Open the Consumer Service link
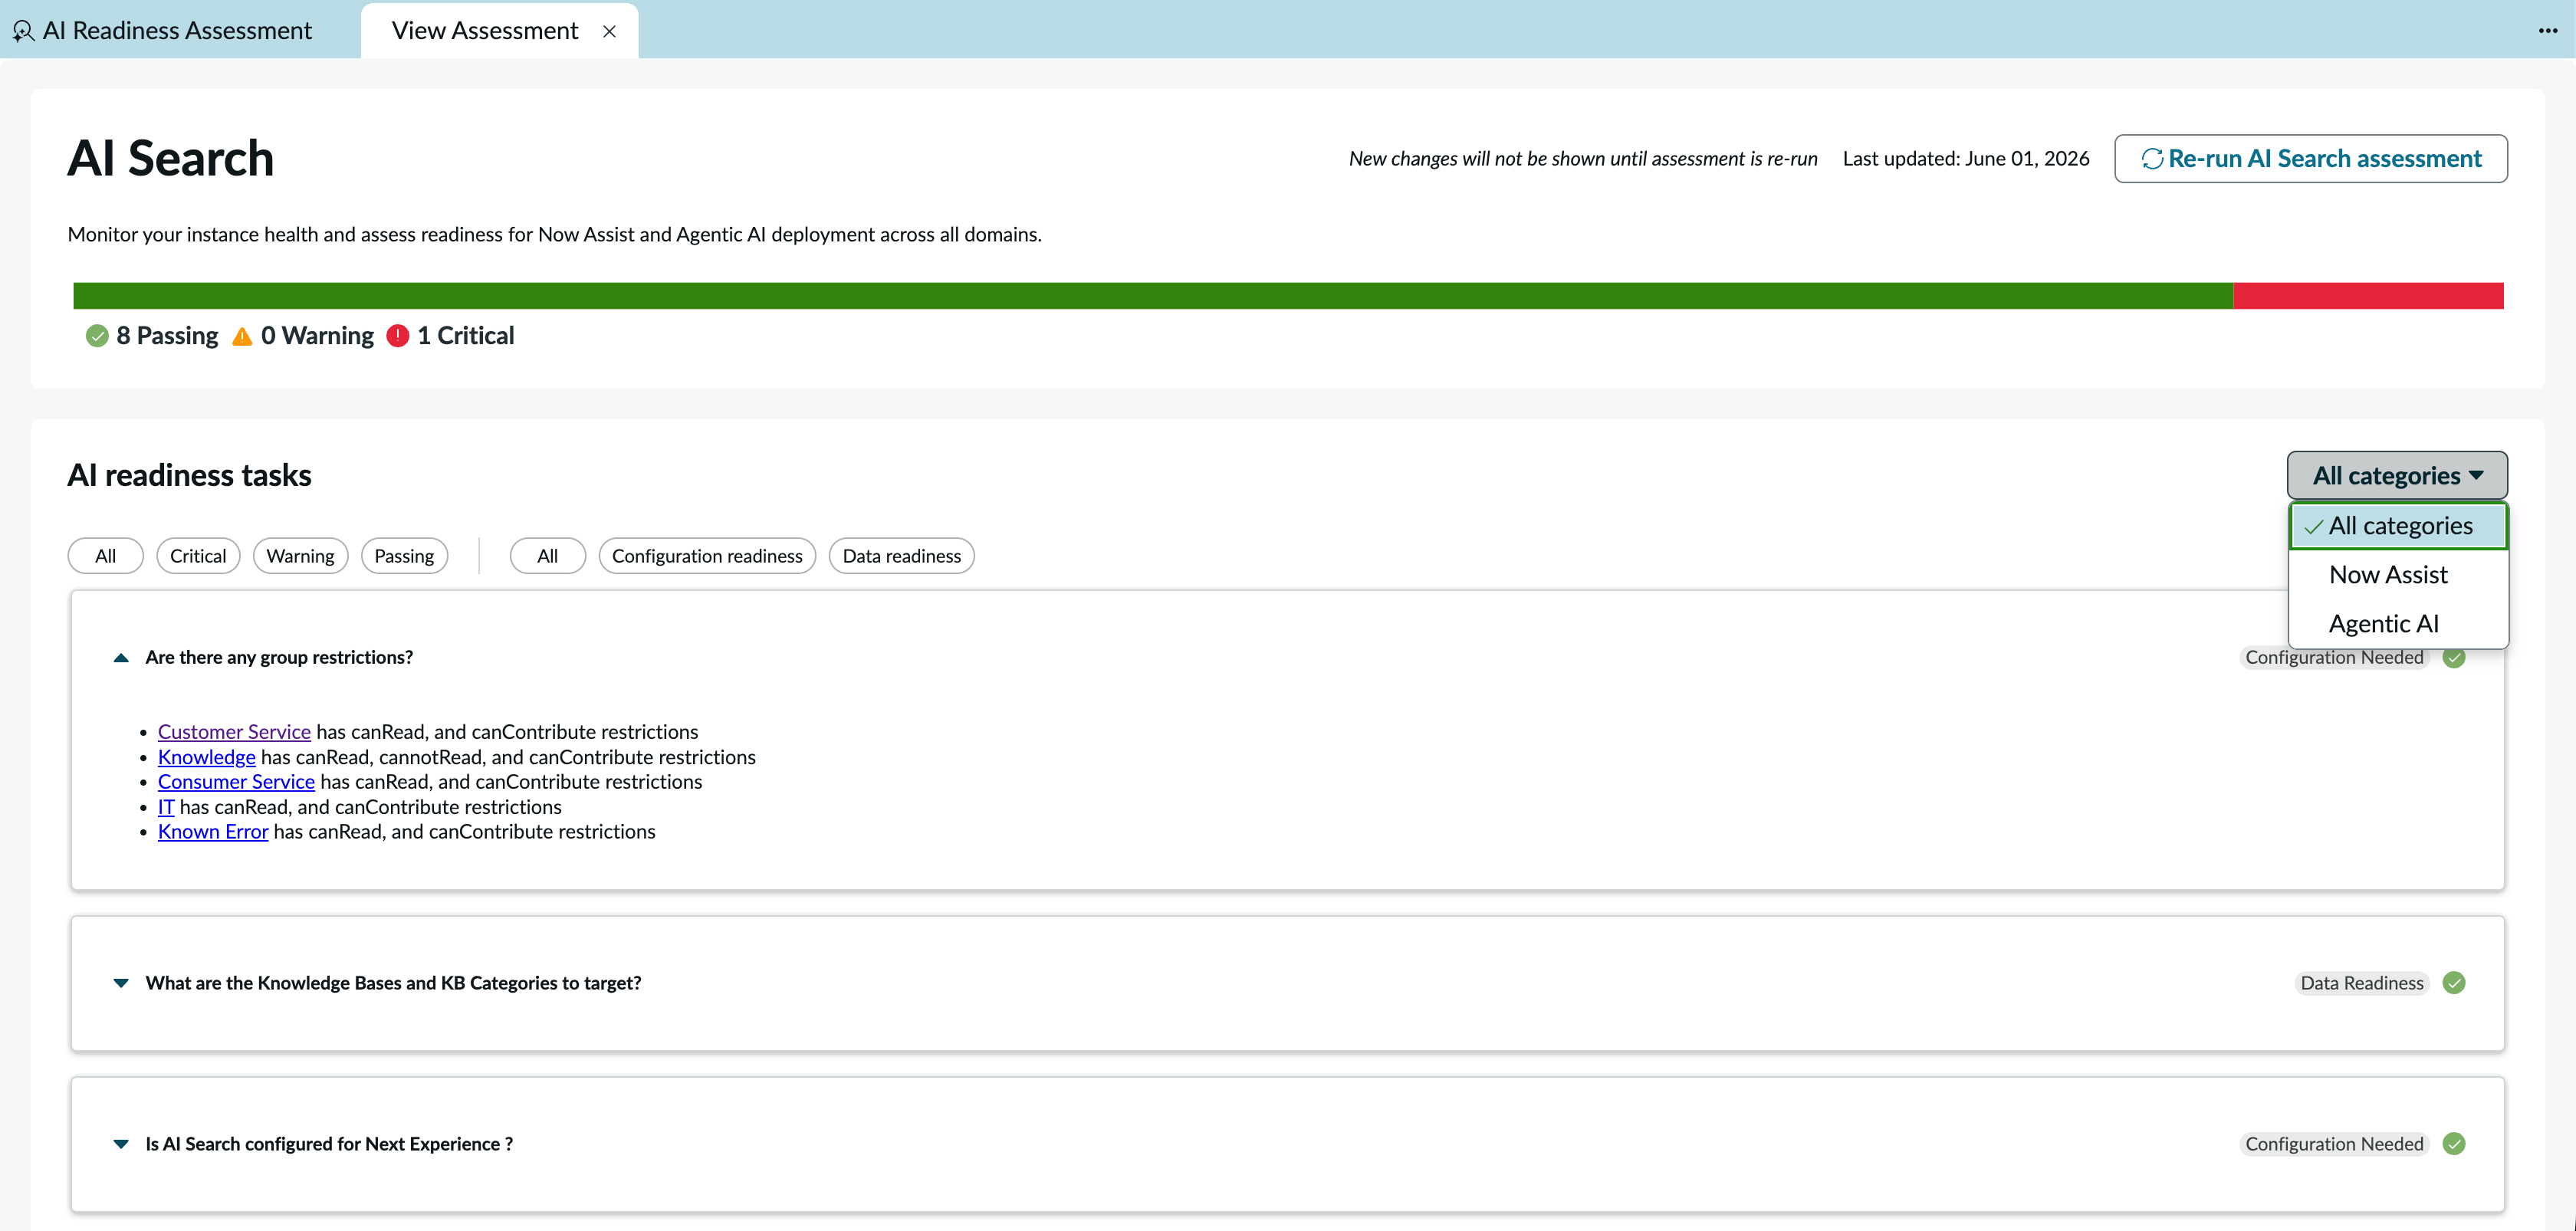 236,782
